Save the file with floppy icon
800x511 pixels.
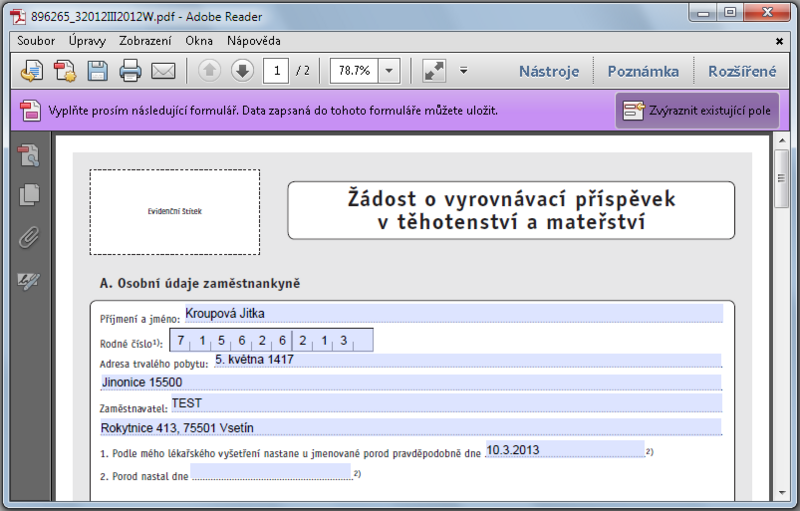pos(97,71)
